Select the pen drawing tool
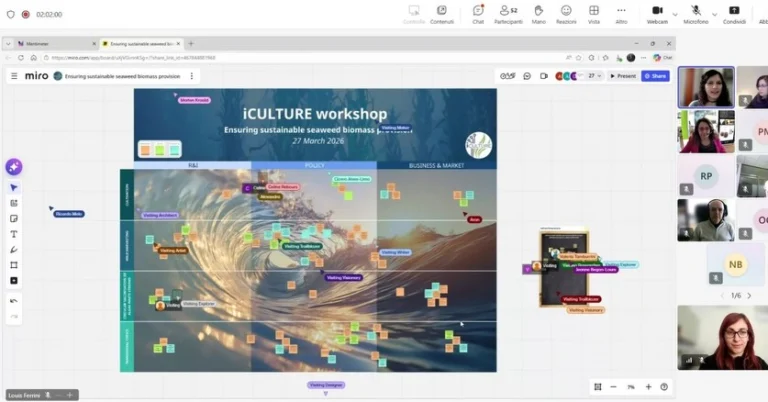The height and width of the screenshot is (402, 768). 14,250
